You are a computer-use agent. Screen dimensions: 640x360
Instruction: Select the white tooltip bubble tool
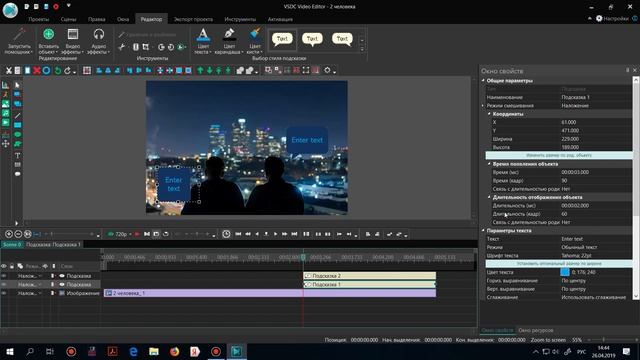tap(17, 174)
